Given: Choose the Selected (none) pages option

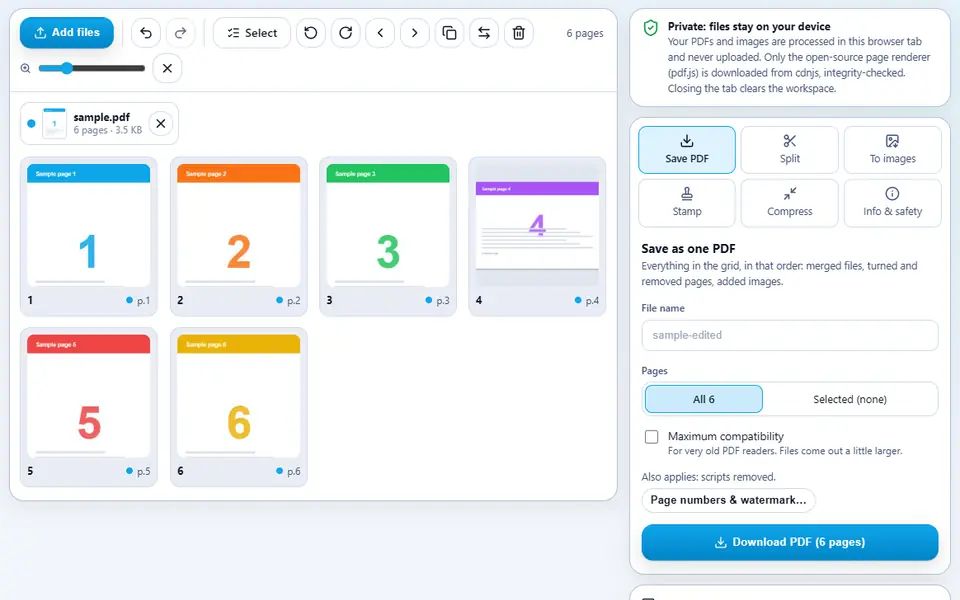Looking at the screenshot, I should tap(850, 399).
